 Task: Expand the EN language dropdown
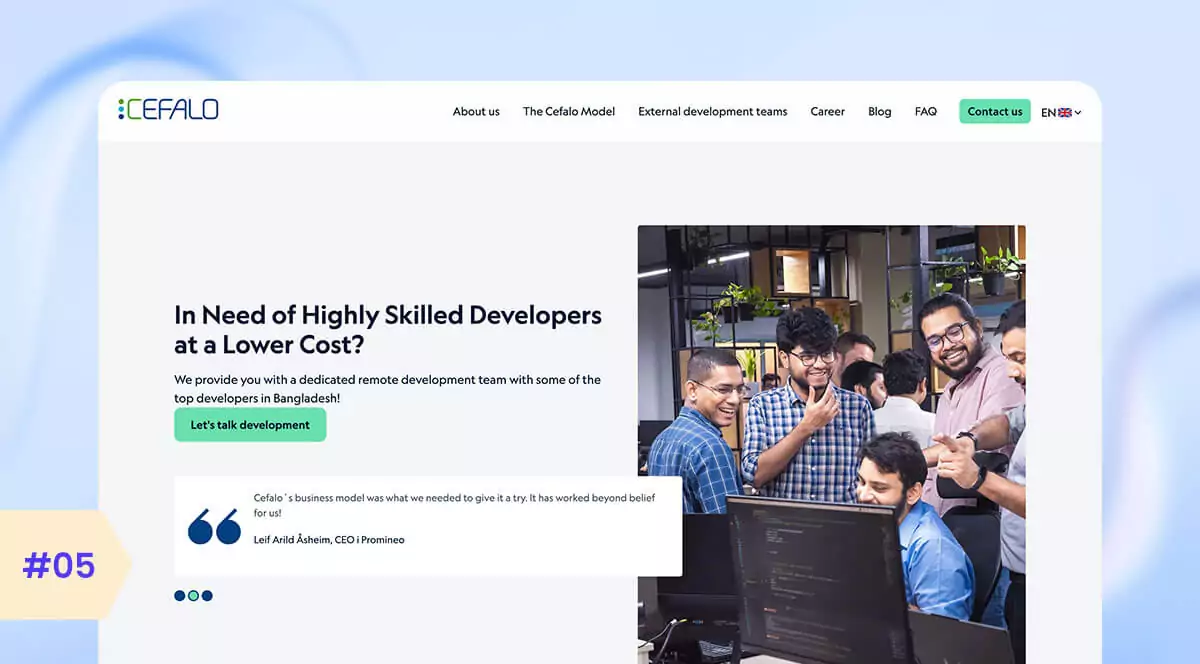click(1061, 112)
